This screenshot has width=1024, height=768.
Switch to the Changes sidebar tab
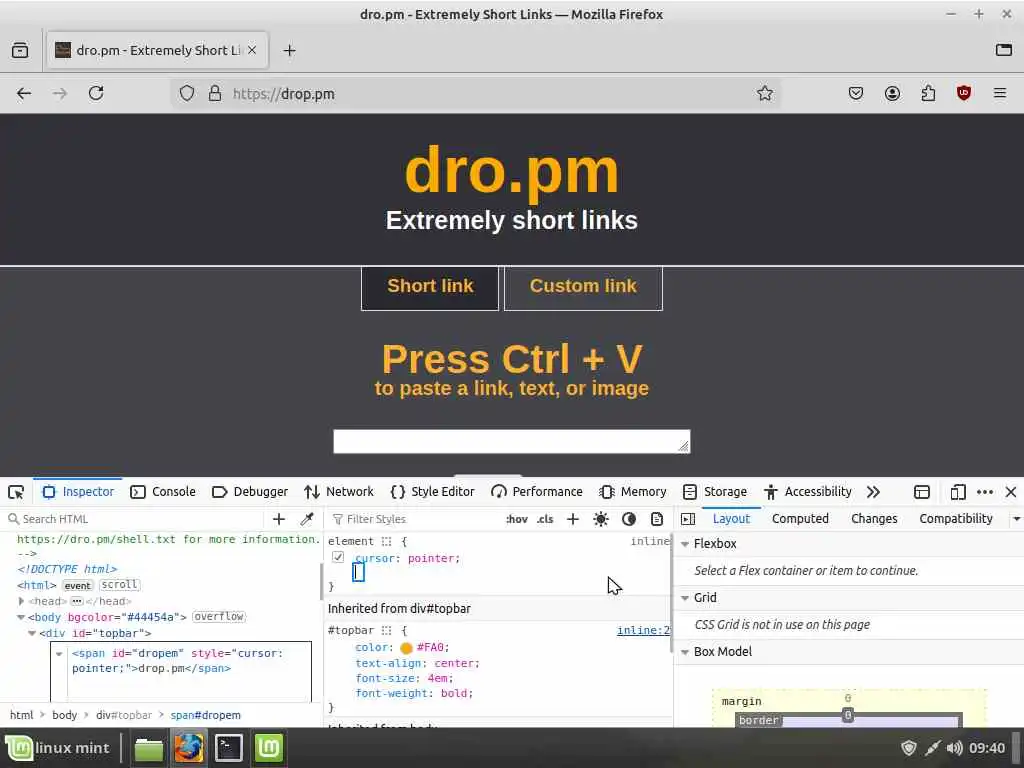pos(874,519)
